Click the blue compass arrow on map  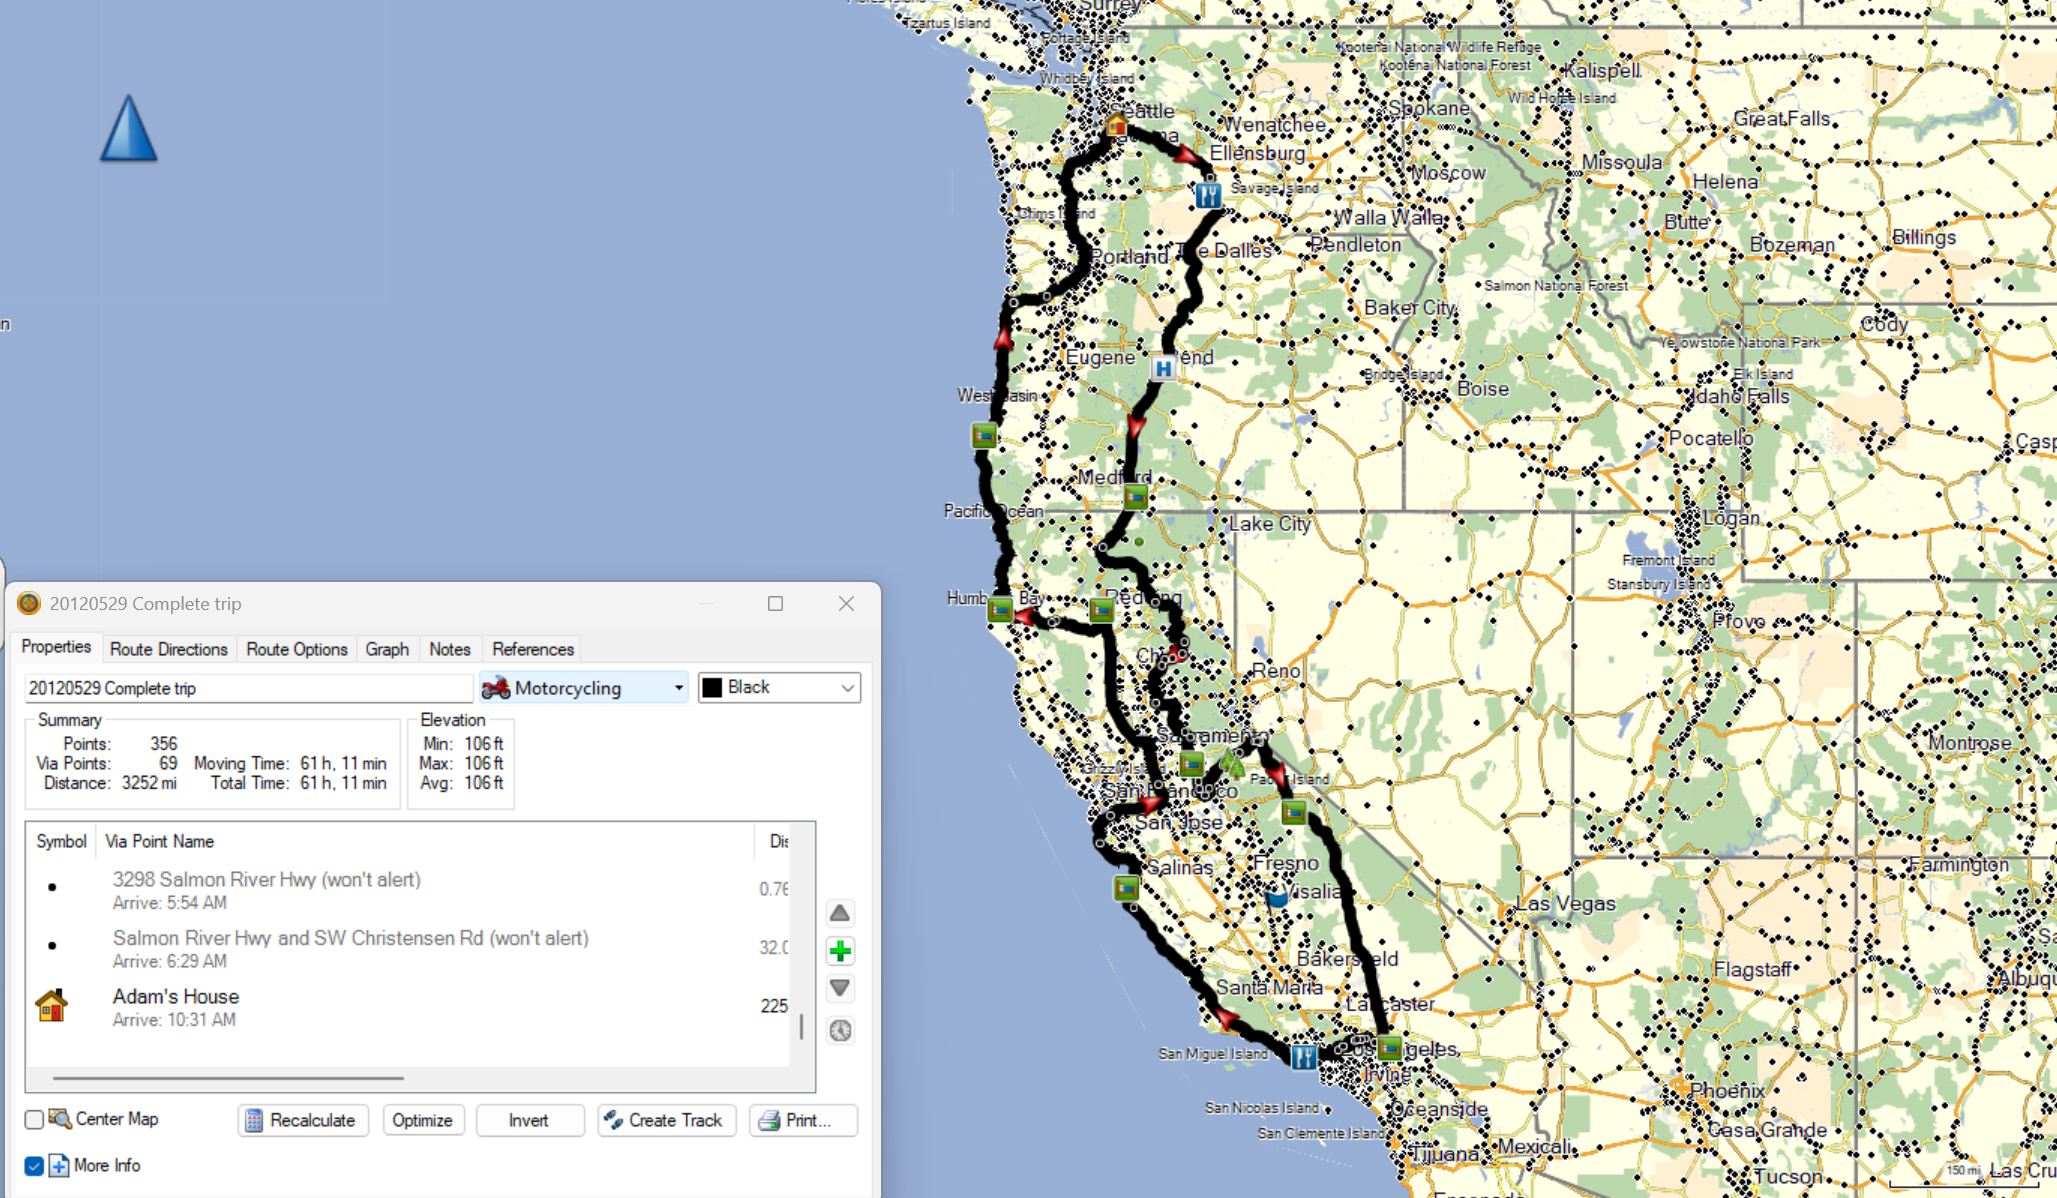tap(129, 129)
